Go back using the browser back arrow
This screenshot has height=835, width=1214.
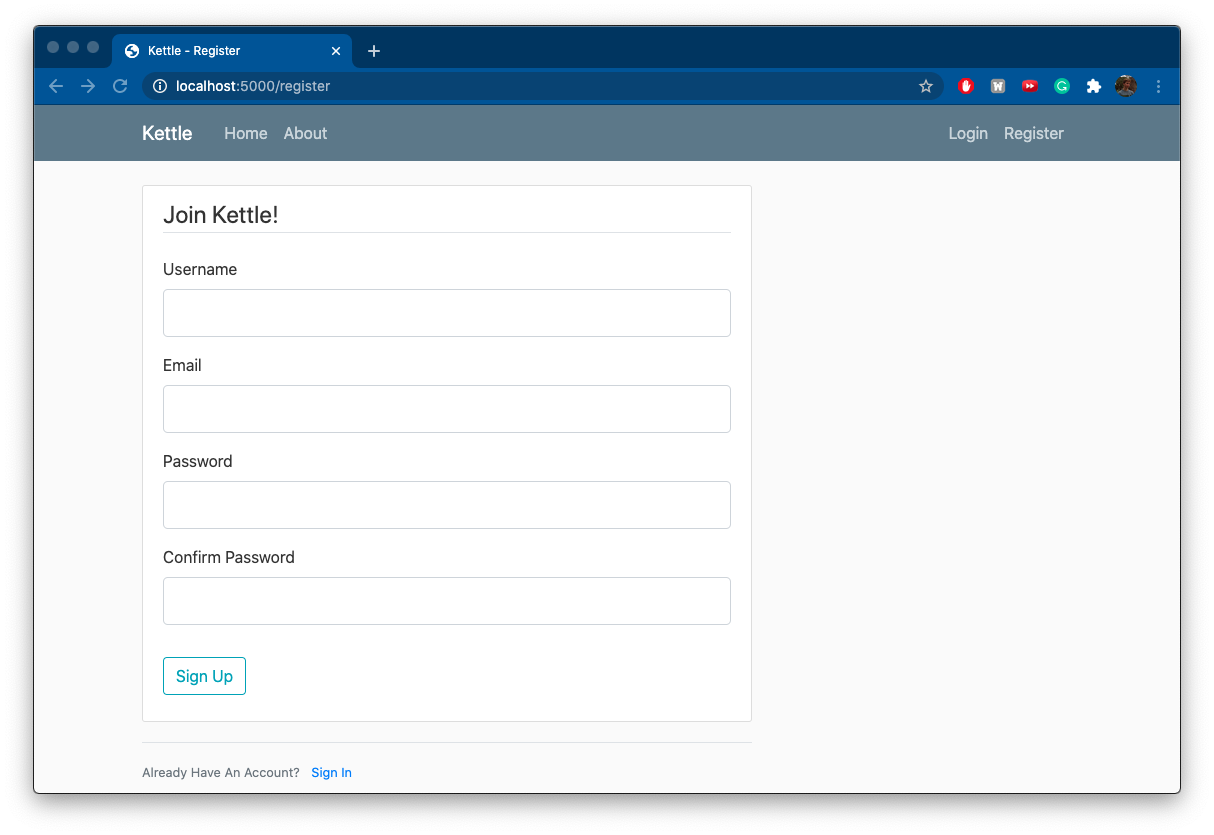pos(56,86)
